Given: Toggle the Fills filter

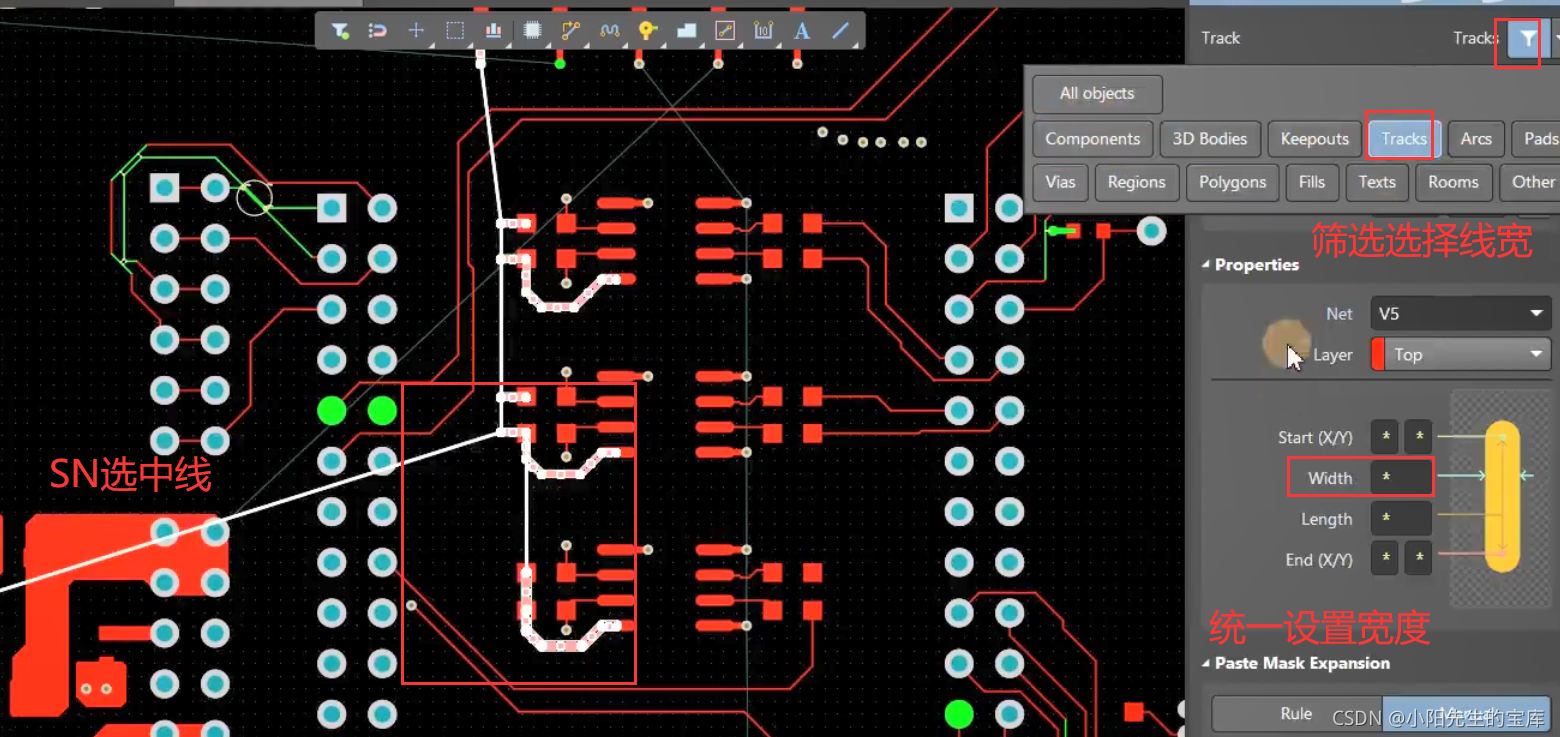Looking at the screenshot, I should pos(1311,182).
